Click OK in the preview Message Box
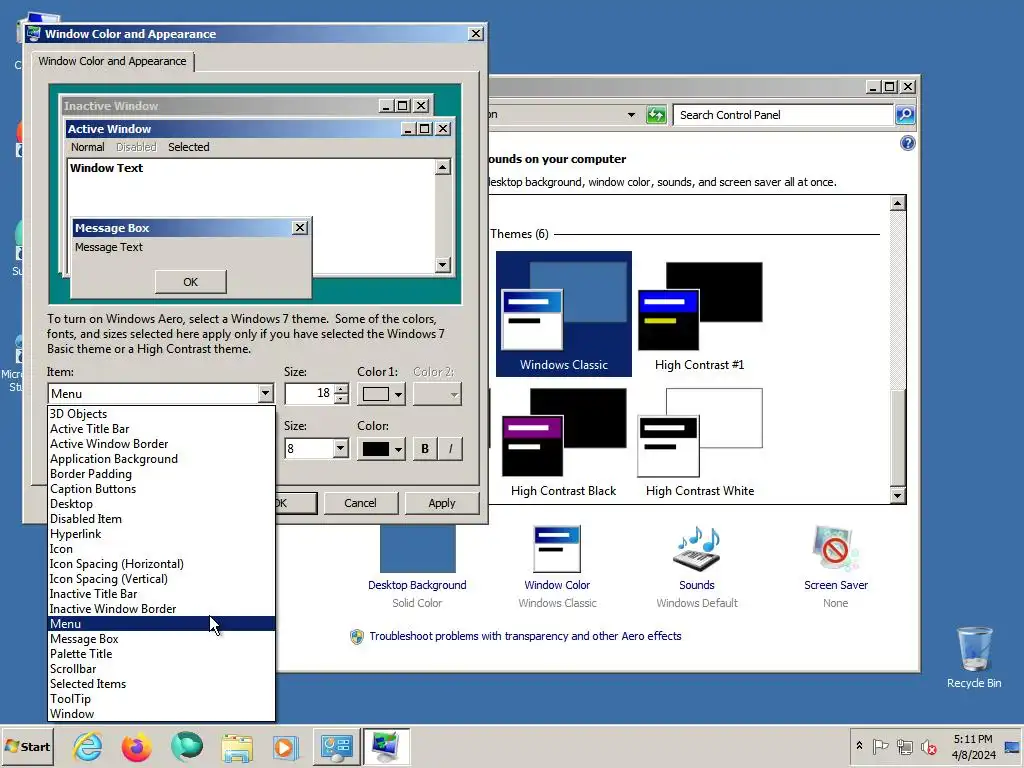 pos(191,282)
